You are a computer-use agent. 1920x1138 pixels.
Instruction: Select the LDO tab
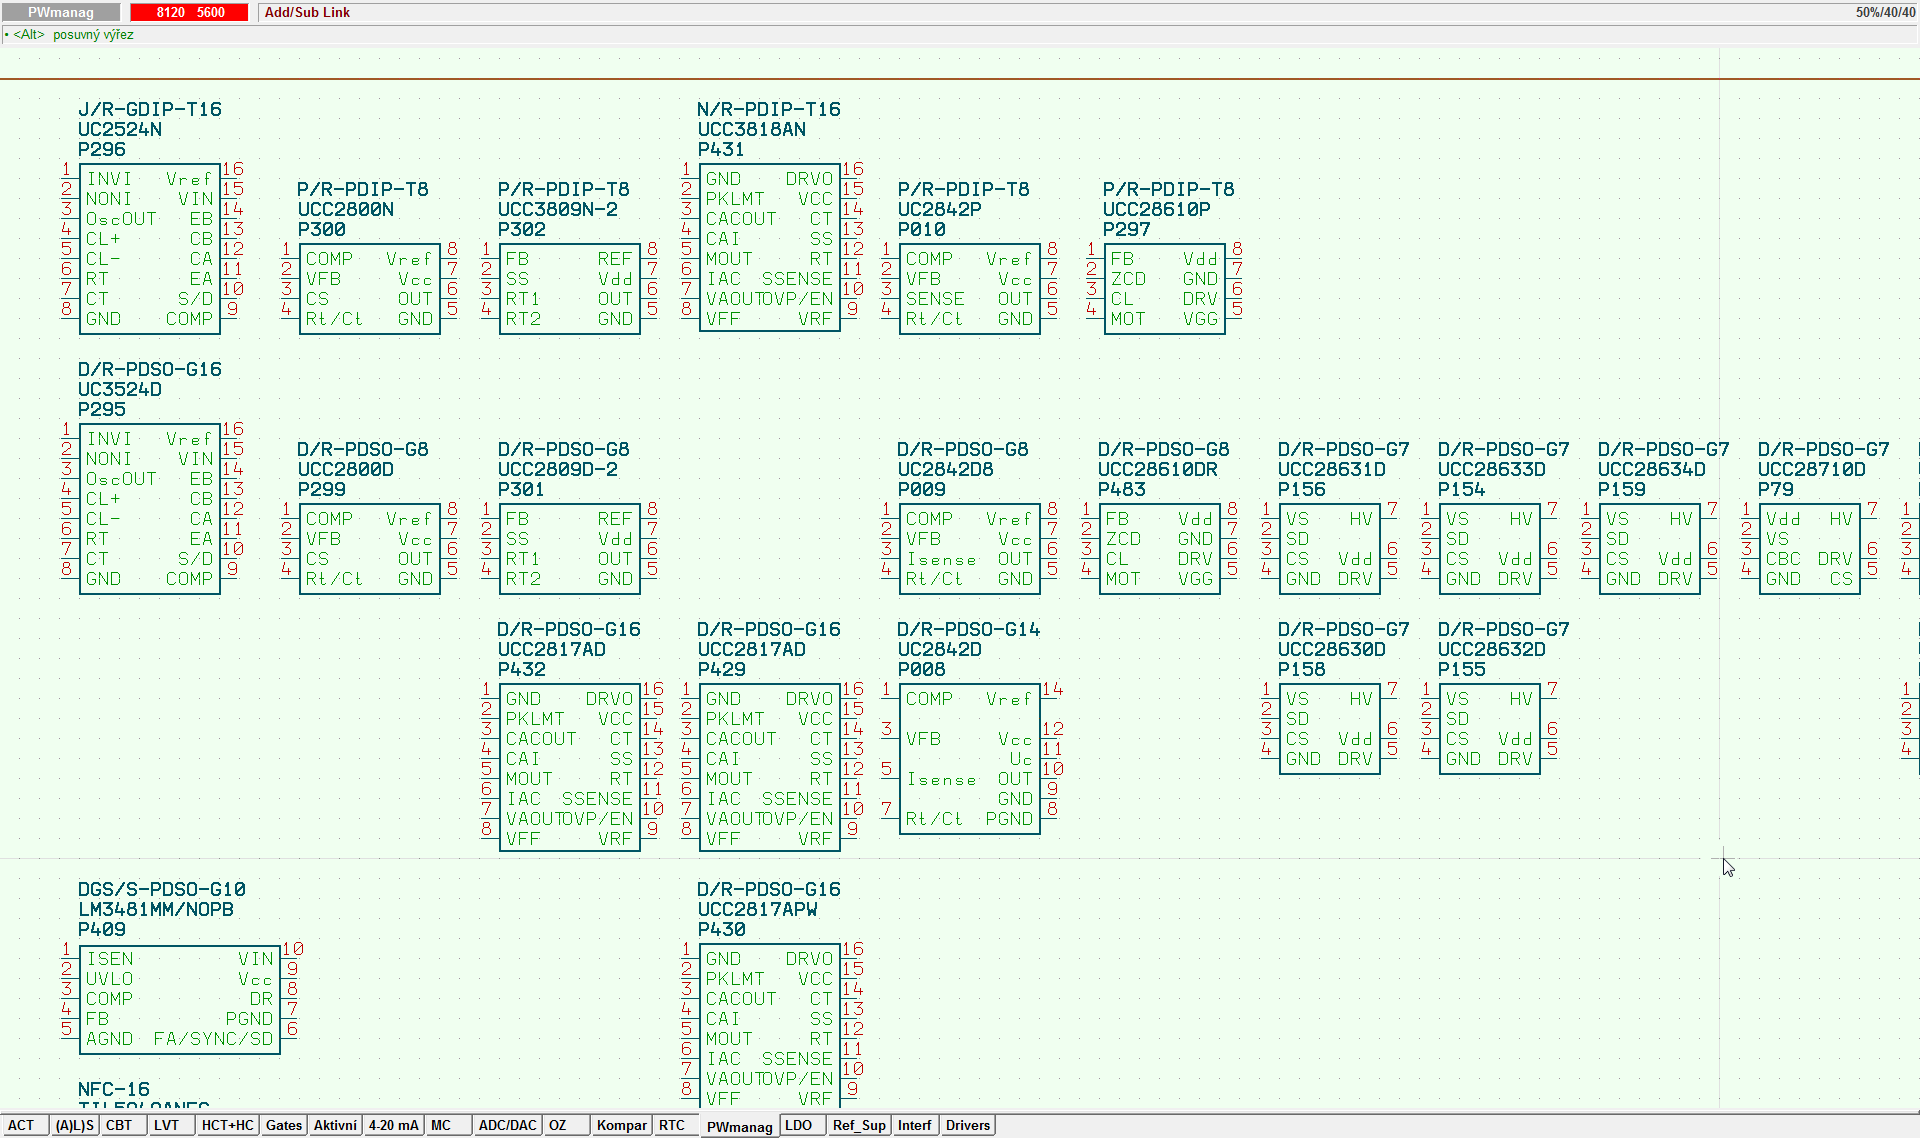[x=799, y=1126]
